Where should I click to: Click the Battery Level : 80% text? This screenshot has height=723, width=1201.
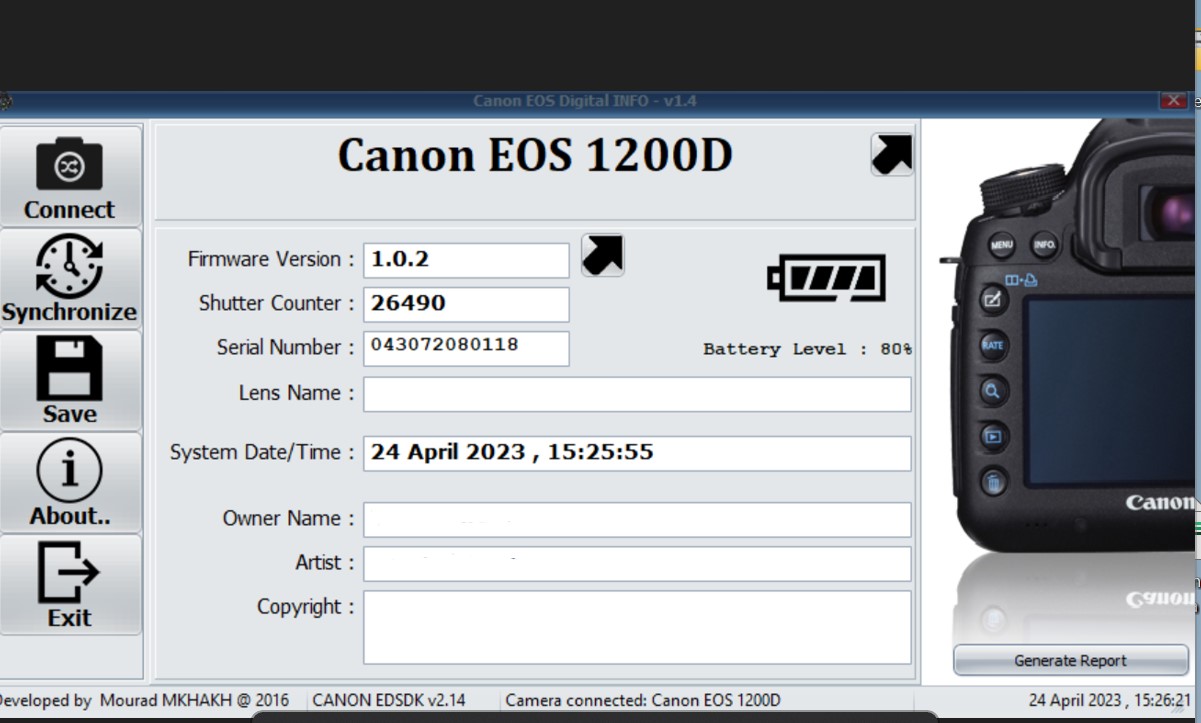coord(807,349)
